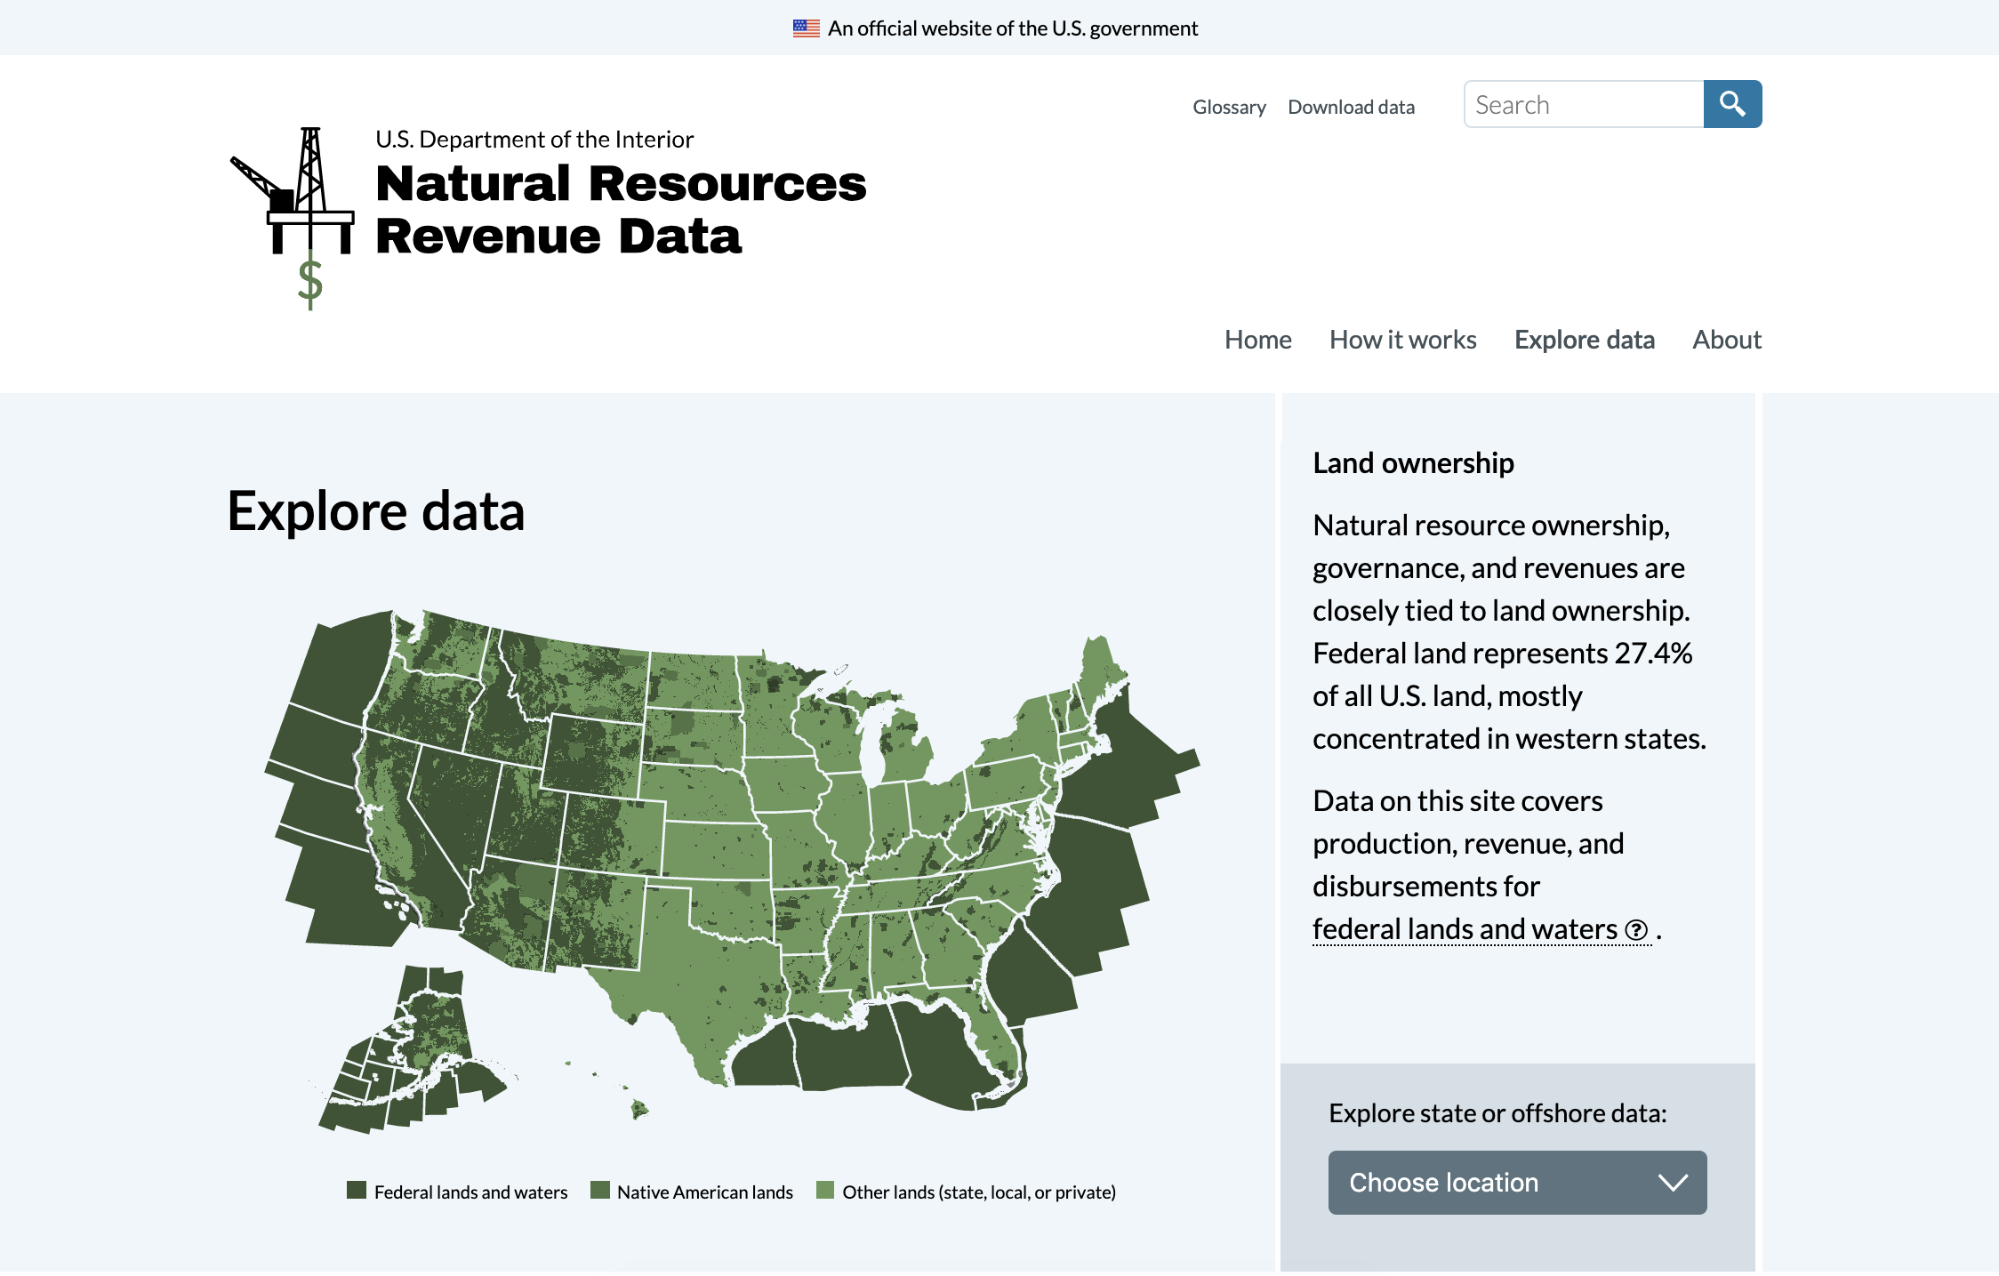Select the Explore data nav item
1999x1276 pixels.
1584,340
